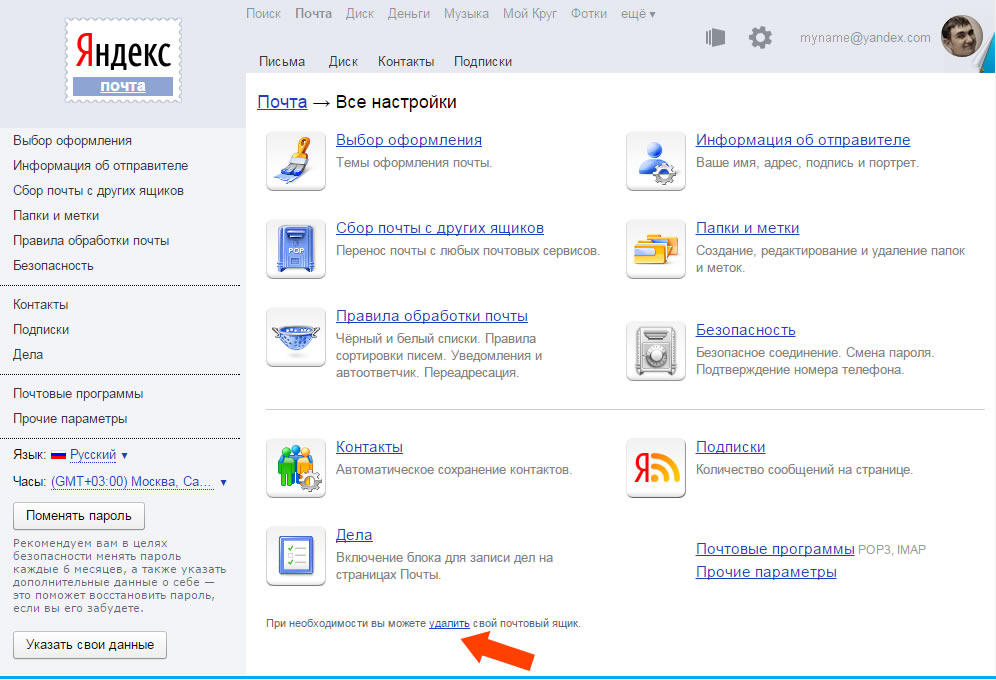Select Контакты in left sidebar
Screen dimensions: 996x680
(x=41, y=305)
